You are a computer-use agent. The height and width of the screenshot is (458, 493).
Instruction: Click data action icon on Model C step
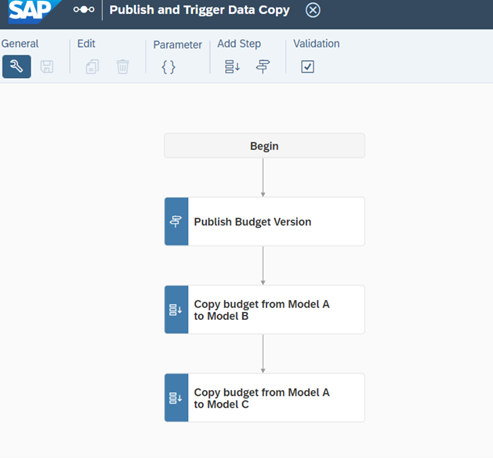click(x=176, y=398)
